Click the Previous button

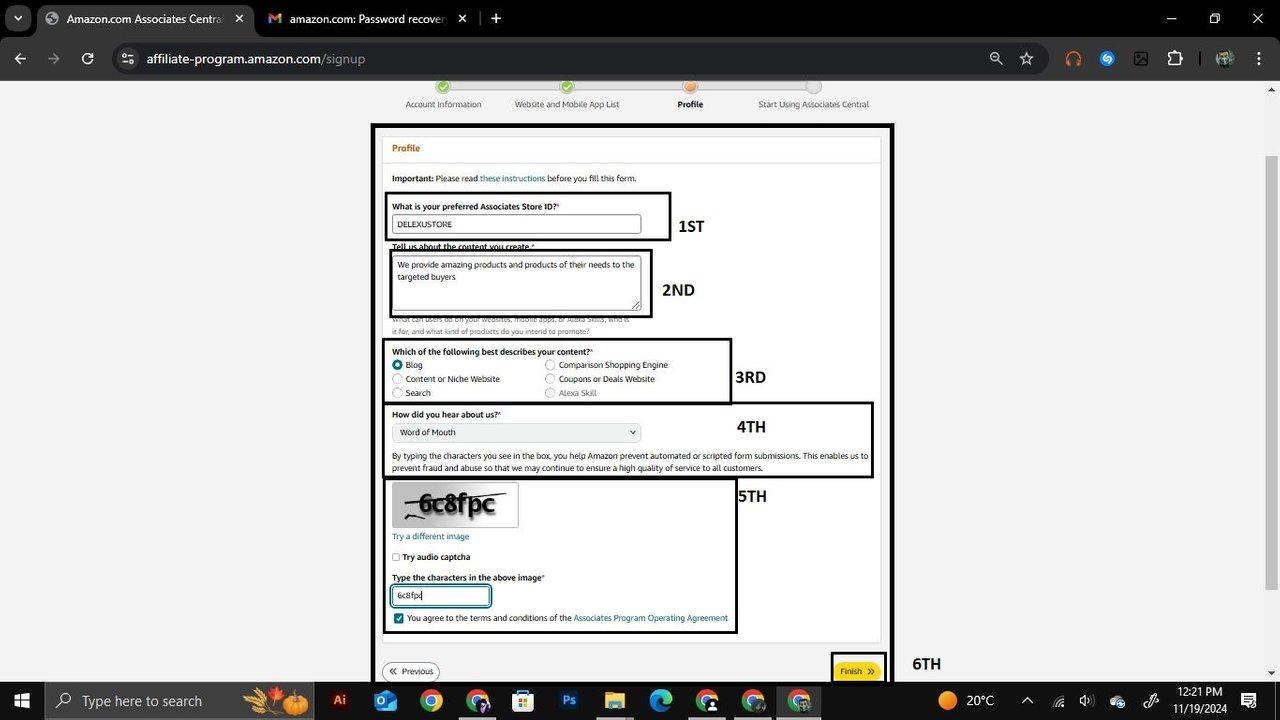click(411, 672)
